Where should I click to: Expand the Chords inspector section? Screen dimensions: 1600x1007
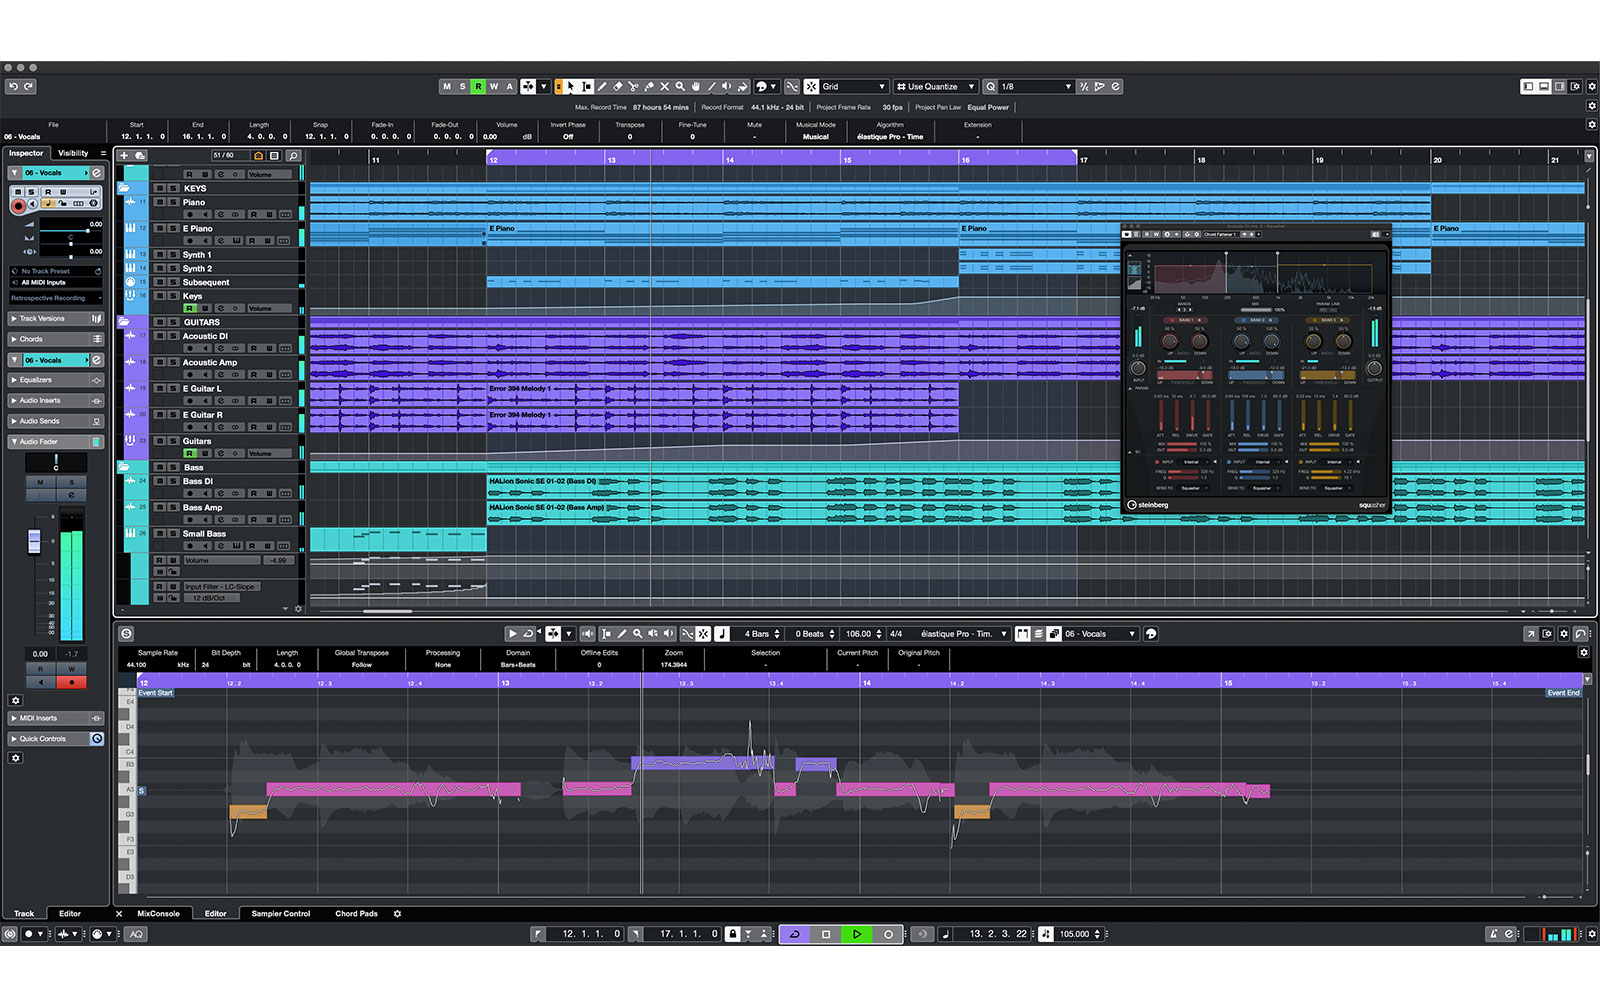[x=57, y=339]
